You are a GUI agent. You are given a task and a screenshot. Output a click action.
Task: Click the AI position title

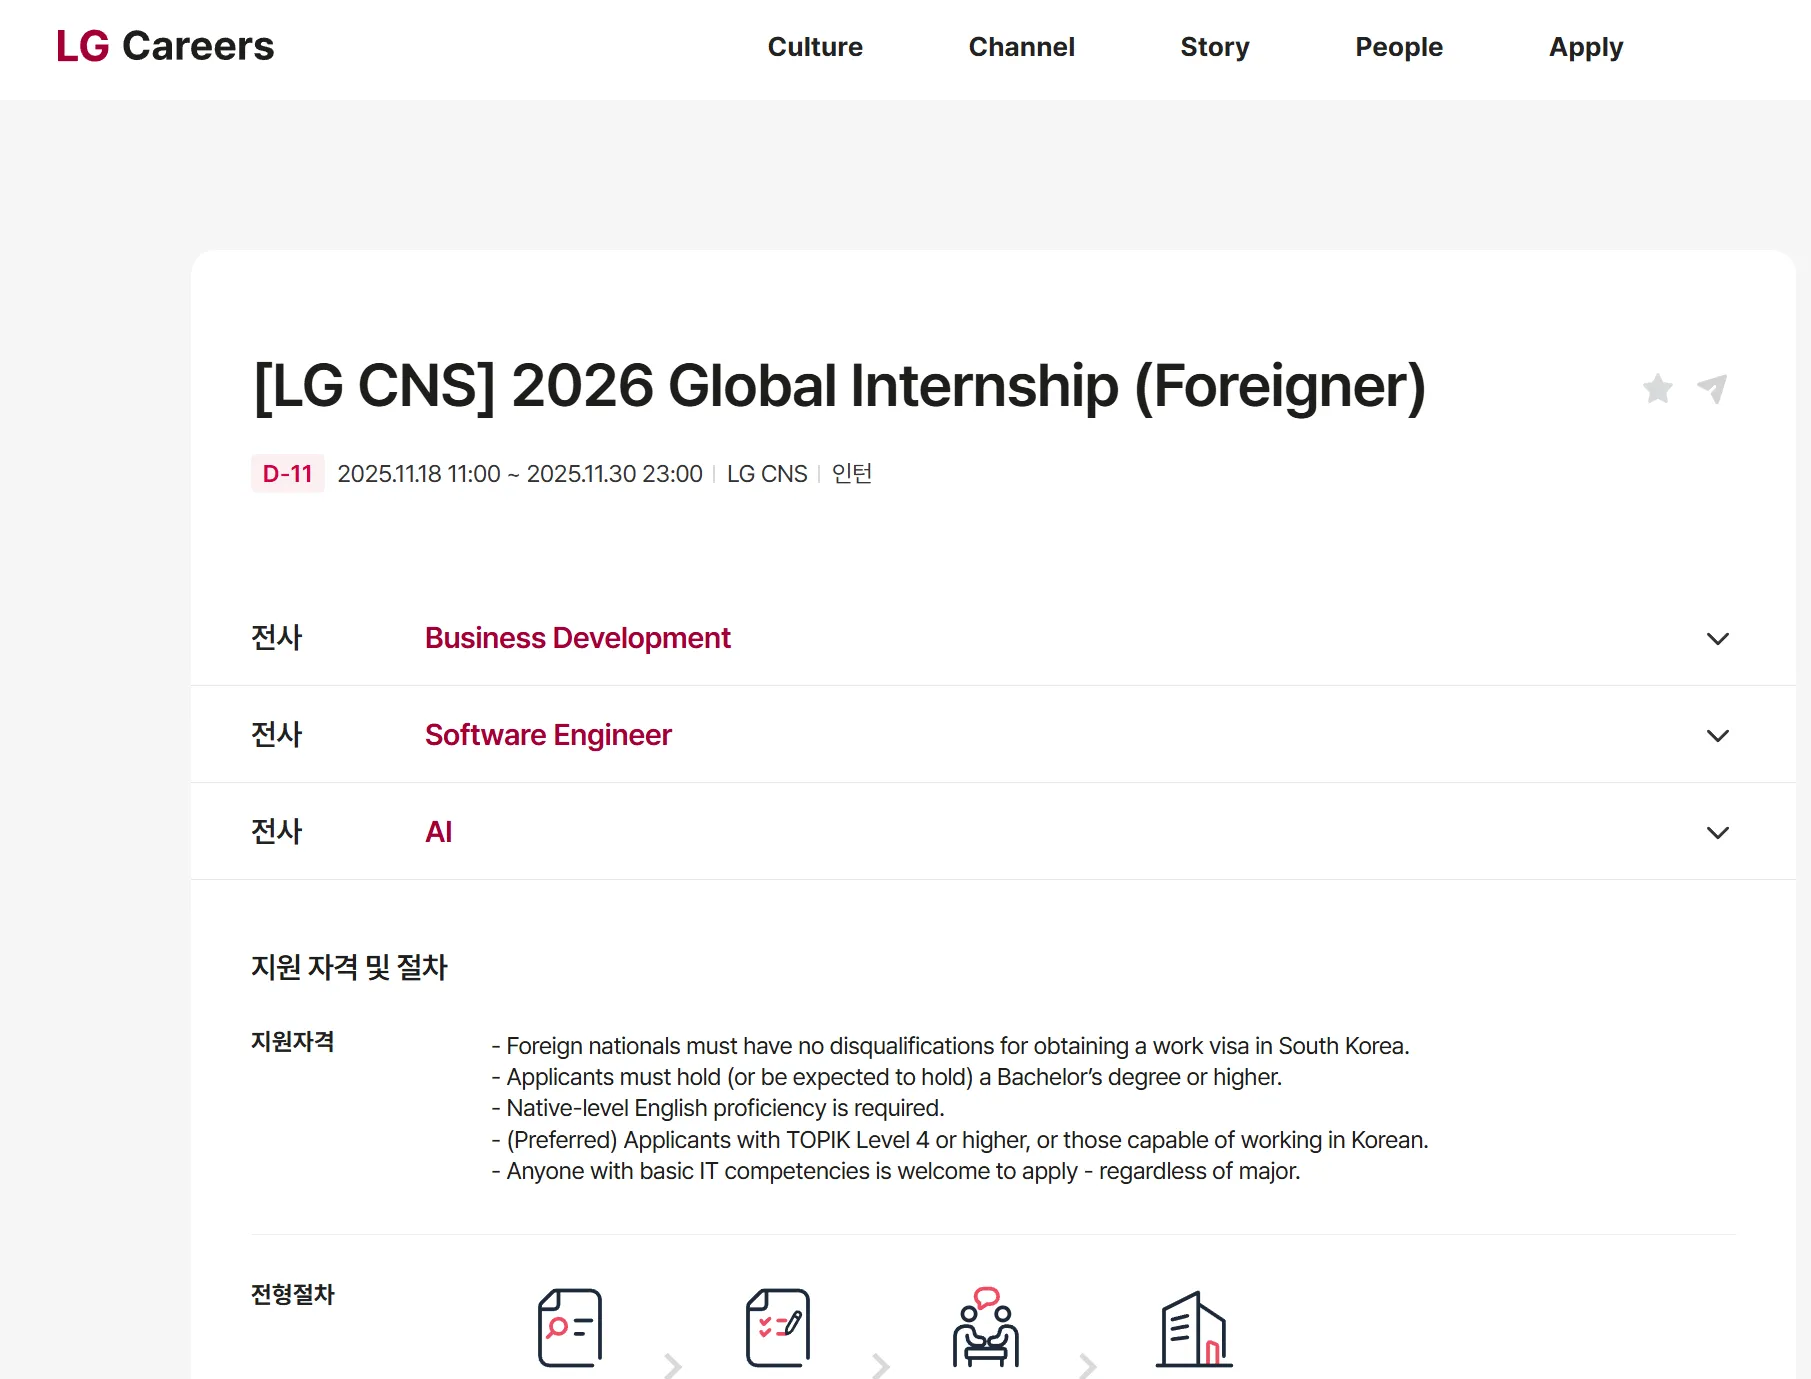click(x=439, y=832)
